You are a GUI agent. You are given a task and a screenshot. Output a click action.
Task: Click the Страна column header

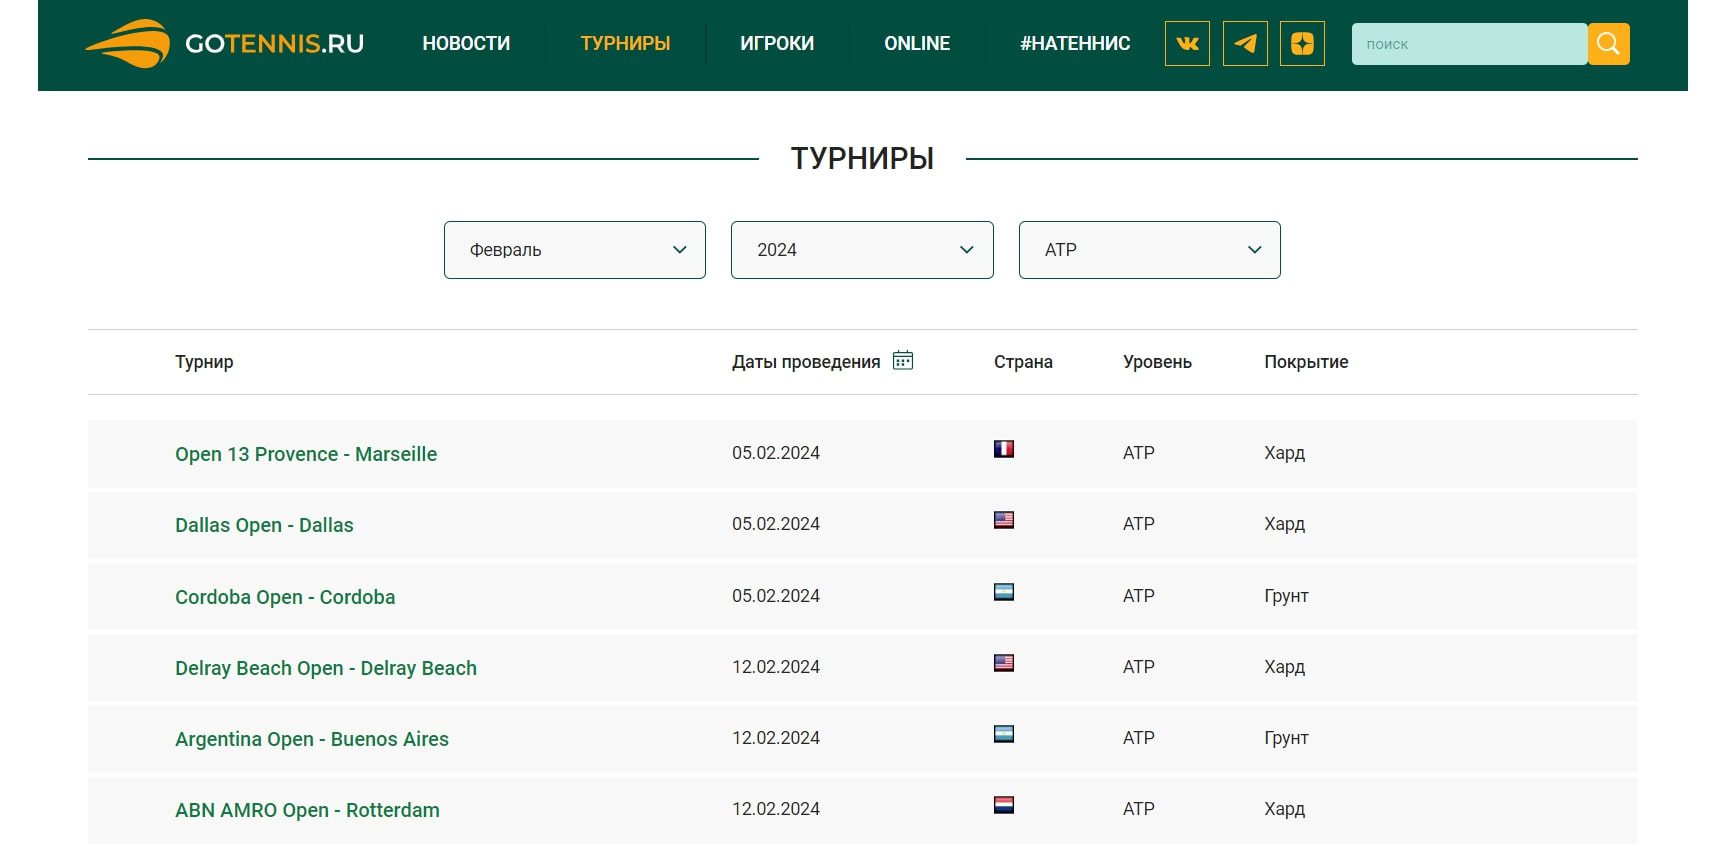(x=1023, y=362)
